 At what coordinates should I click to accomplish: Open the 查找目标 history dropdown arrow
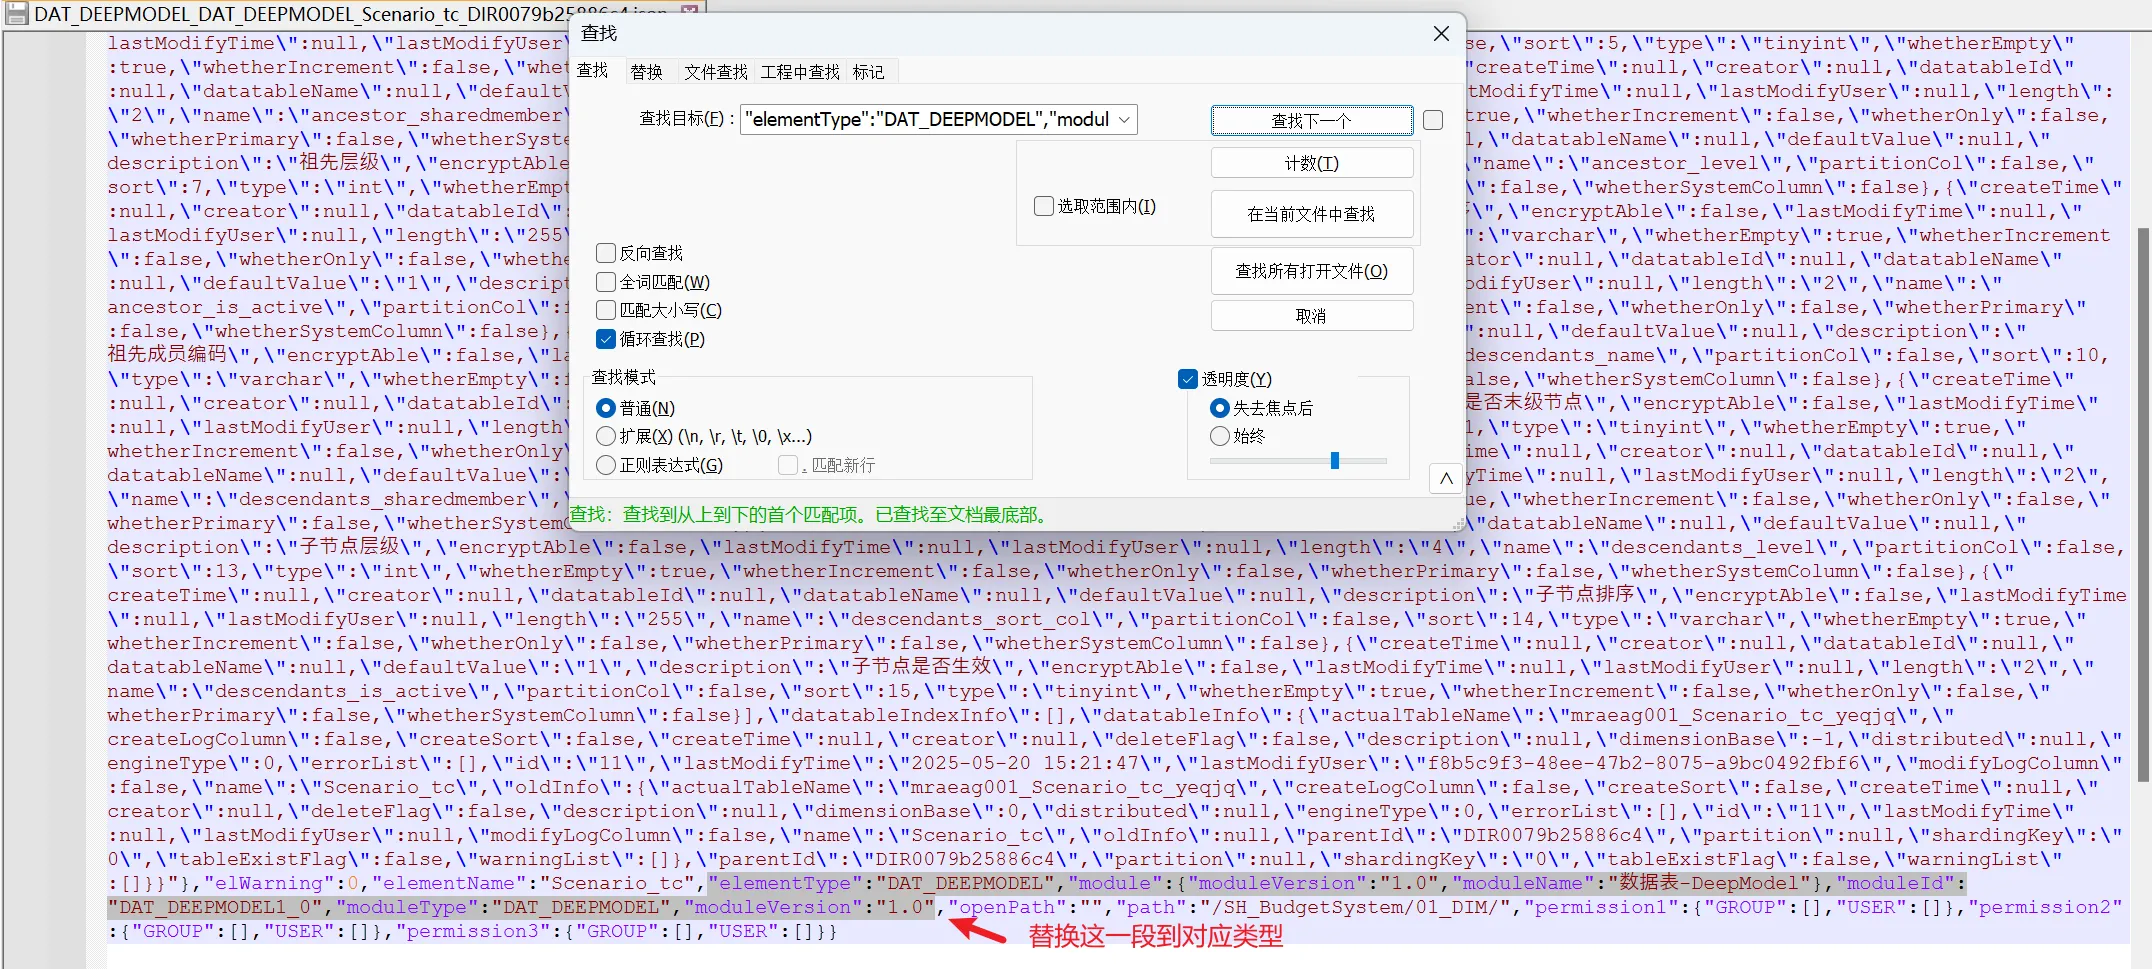pyautogui.click(x=1124, y=120)
